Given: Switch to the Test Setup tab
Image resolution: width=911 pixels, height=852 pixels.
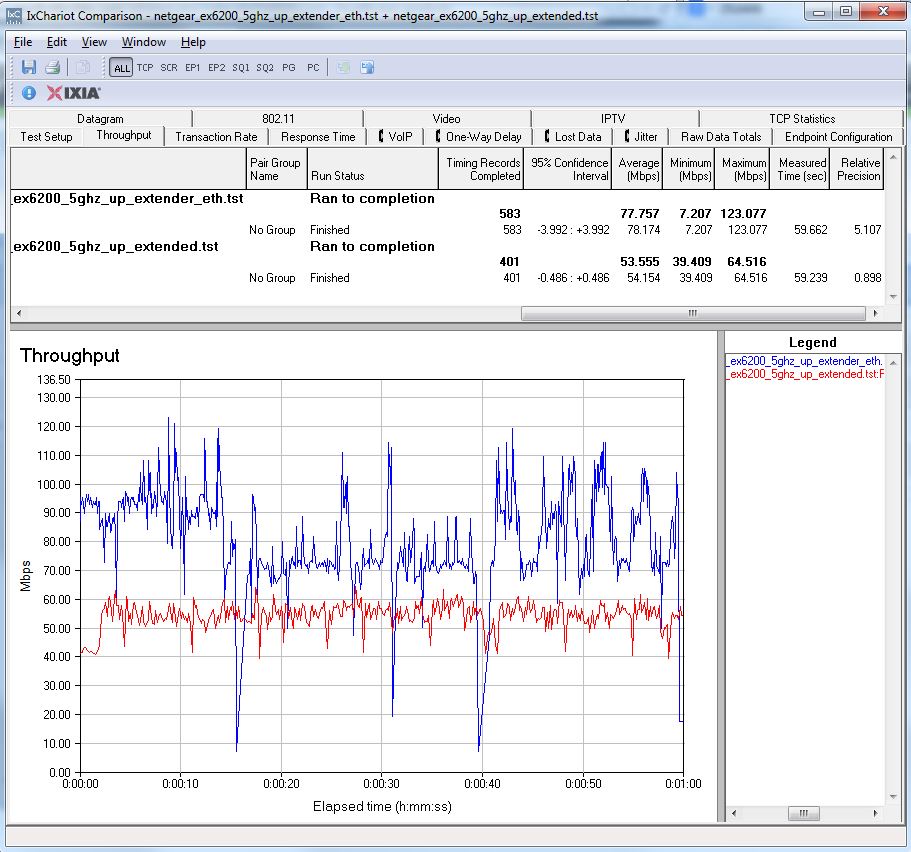Looking at the screenshot, I should (46, 137).
